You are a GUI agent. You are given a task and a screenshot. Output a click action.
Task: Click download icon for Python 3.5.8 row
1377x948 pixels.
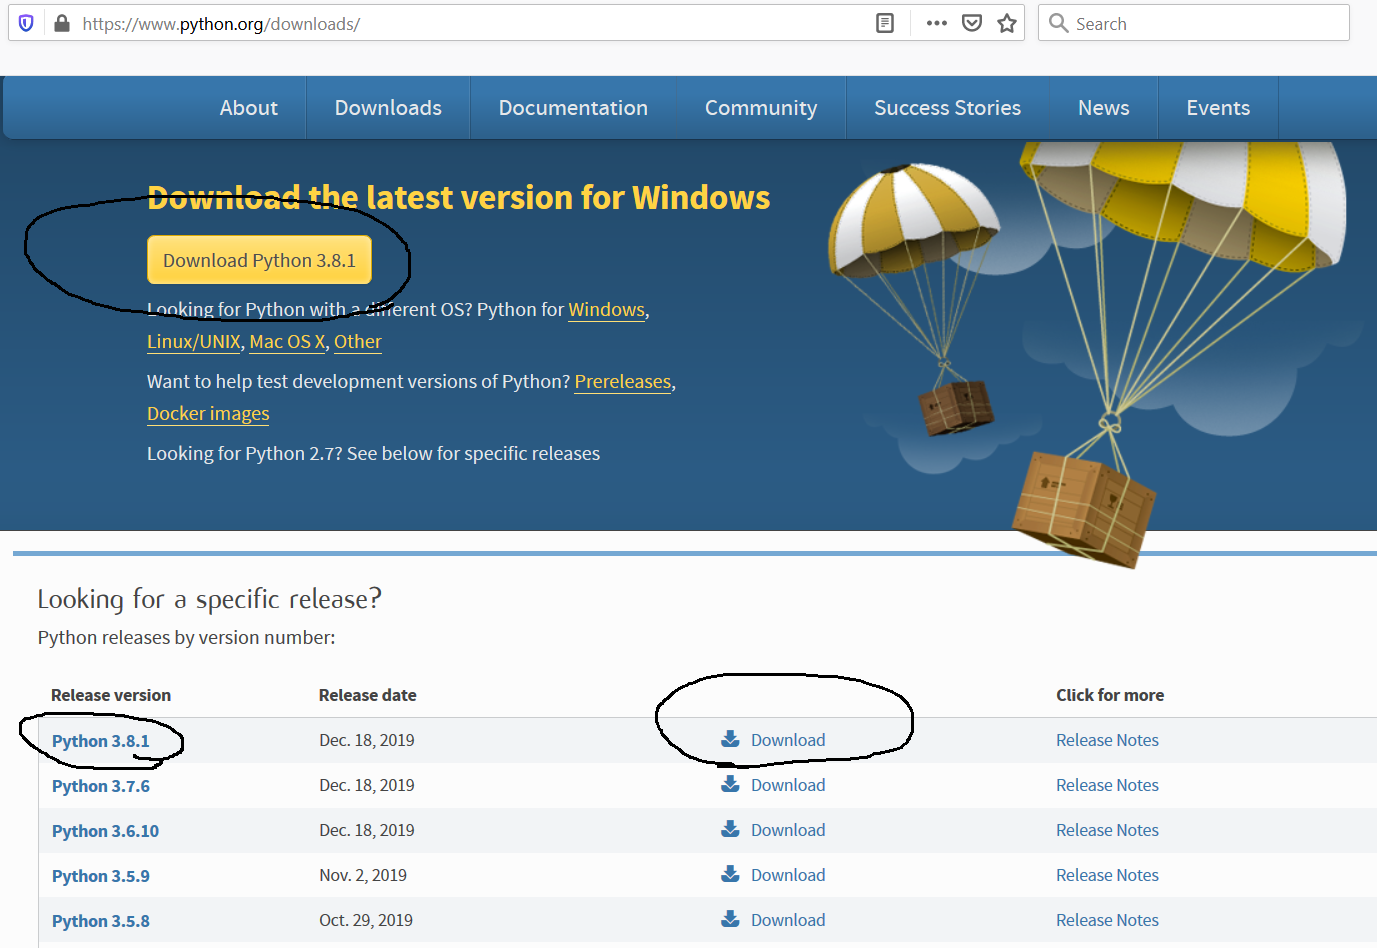tap(731, 919)
